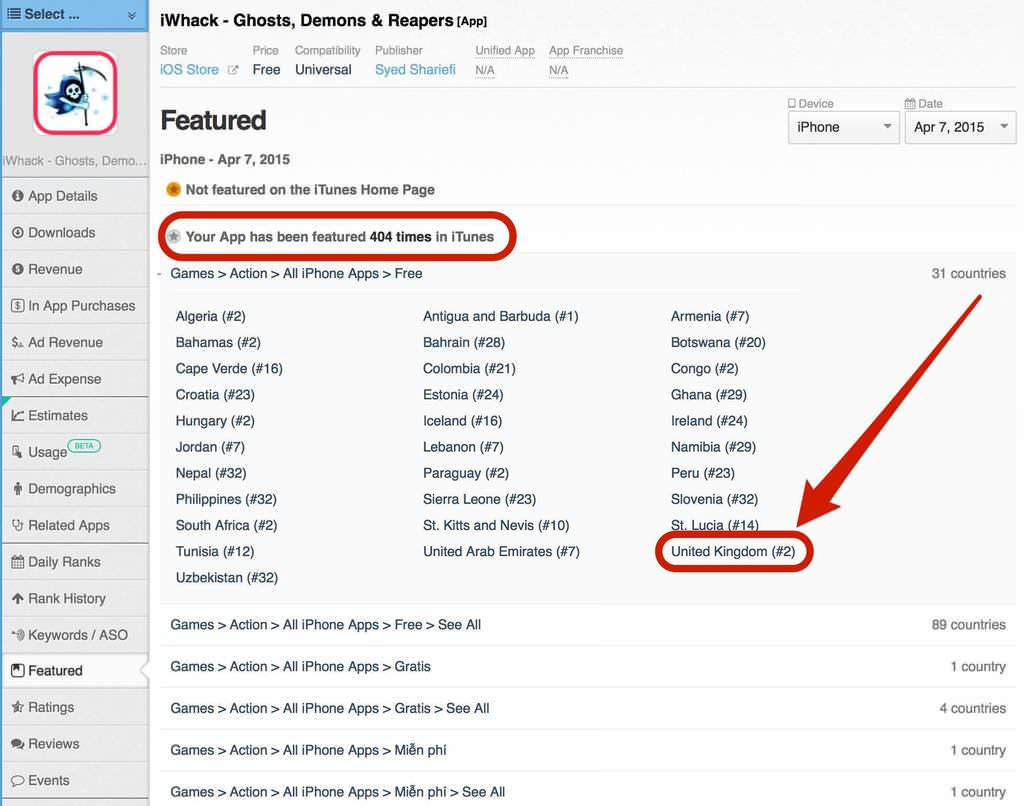
Task: Click South Africa (#2) entry
Action: [226, 526]
